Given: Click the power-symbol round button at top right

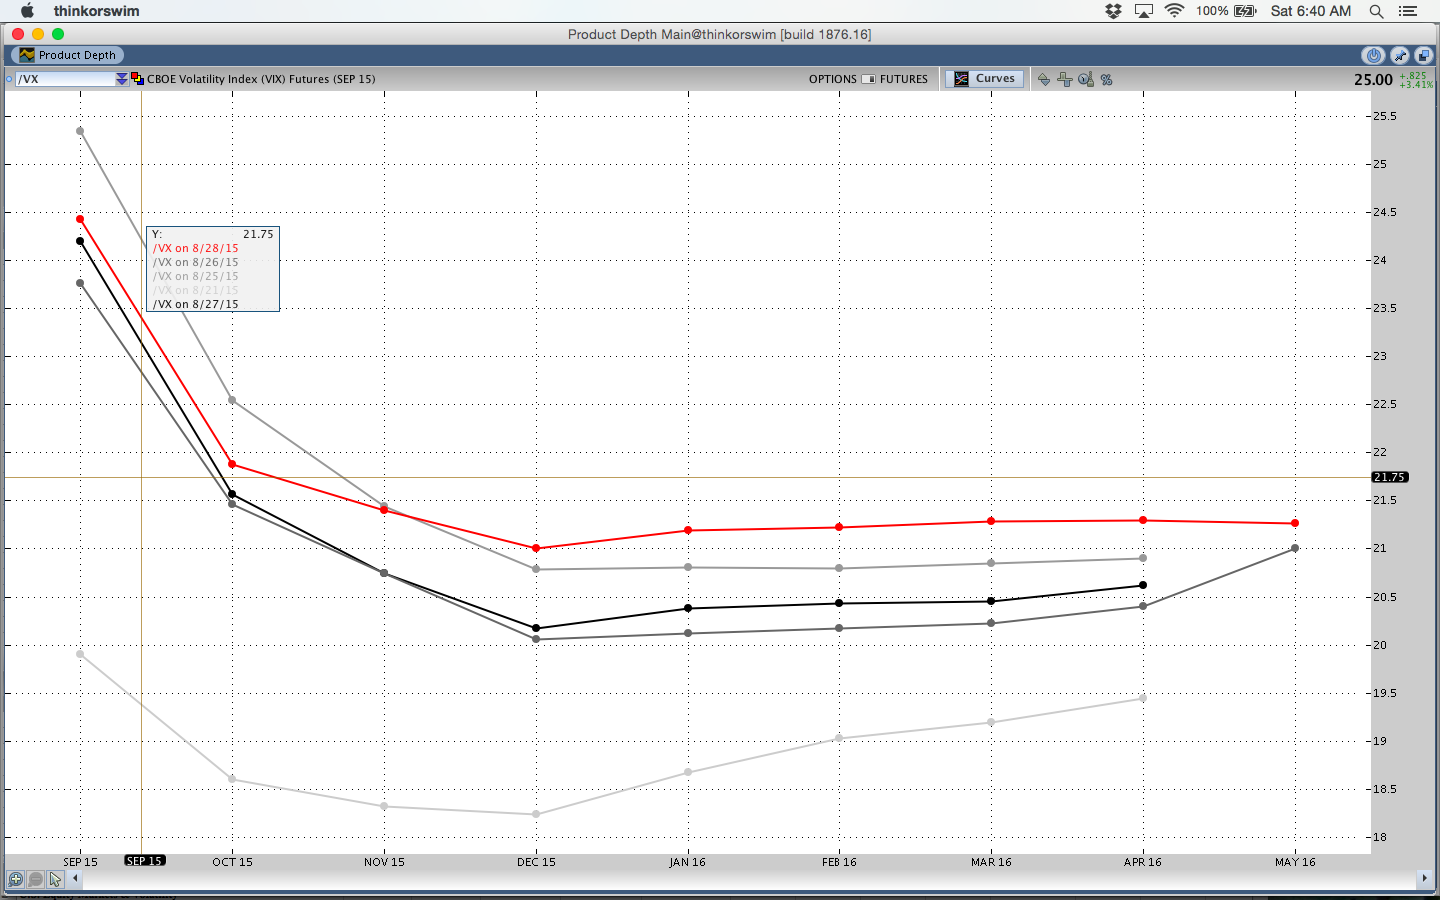Looking at the screenshot, I should 1374,56.
